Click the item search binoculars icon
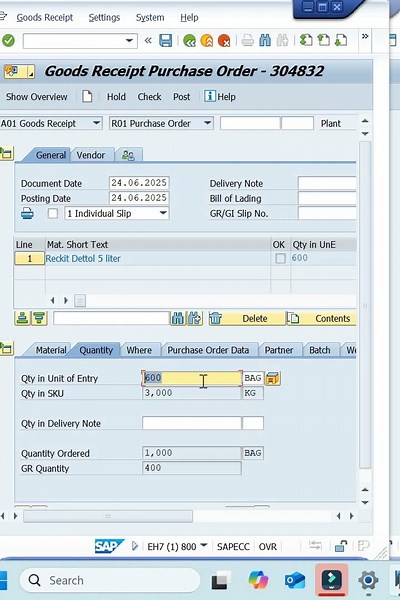Viewport: 400px width, 600px height. (178, 318)
